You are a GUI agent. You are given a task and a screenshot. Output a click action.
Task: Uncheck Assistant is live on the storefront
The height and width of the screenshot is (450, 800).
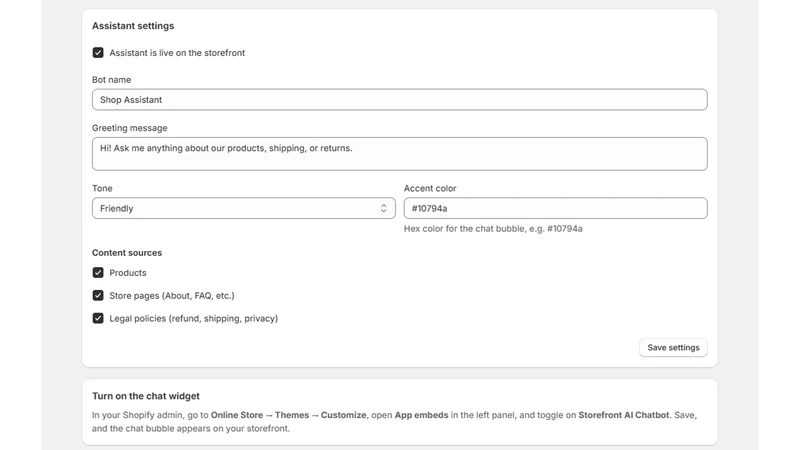(x=98, y=53)
